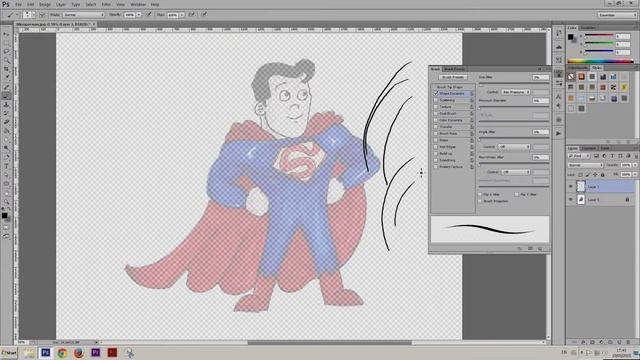Enable the Transfer checkbox

[x=436, y=127]
